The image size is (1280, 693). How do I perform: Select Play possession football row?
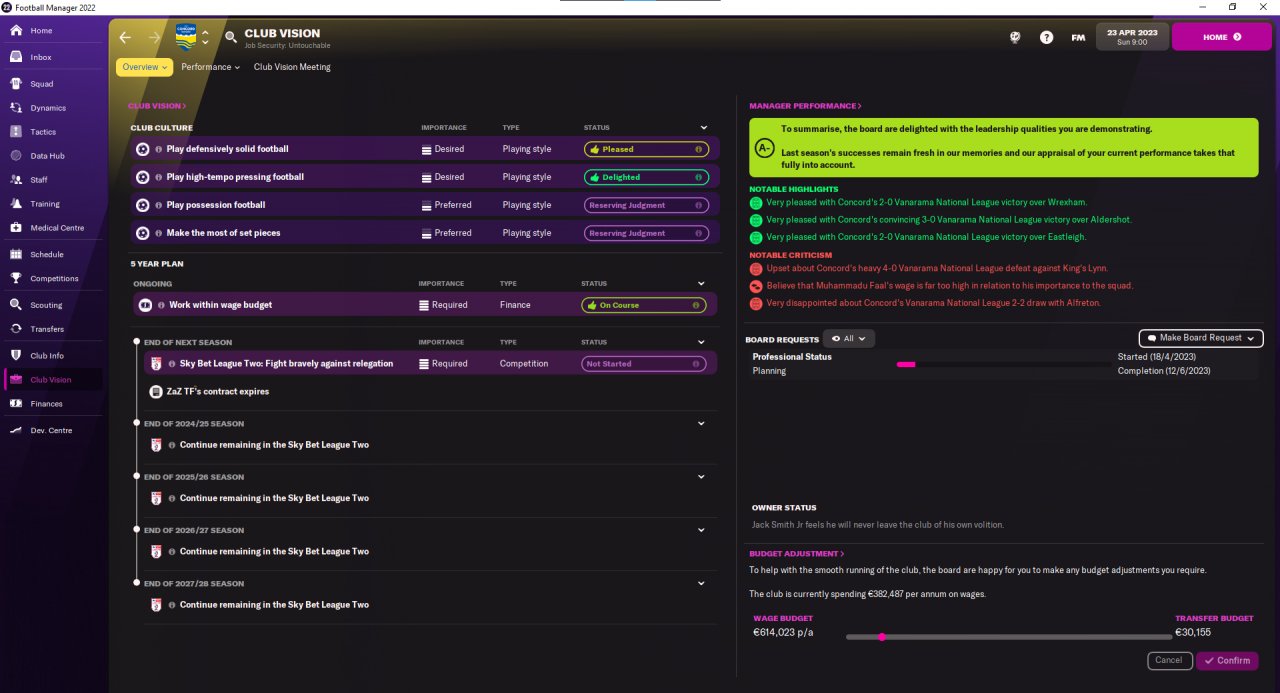[x=425, y=205]
